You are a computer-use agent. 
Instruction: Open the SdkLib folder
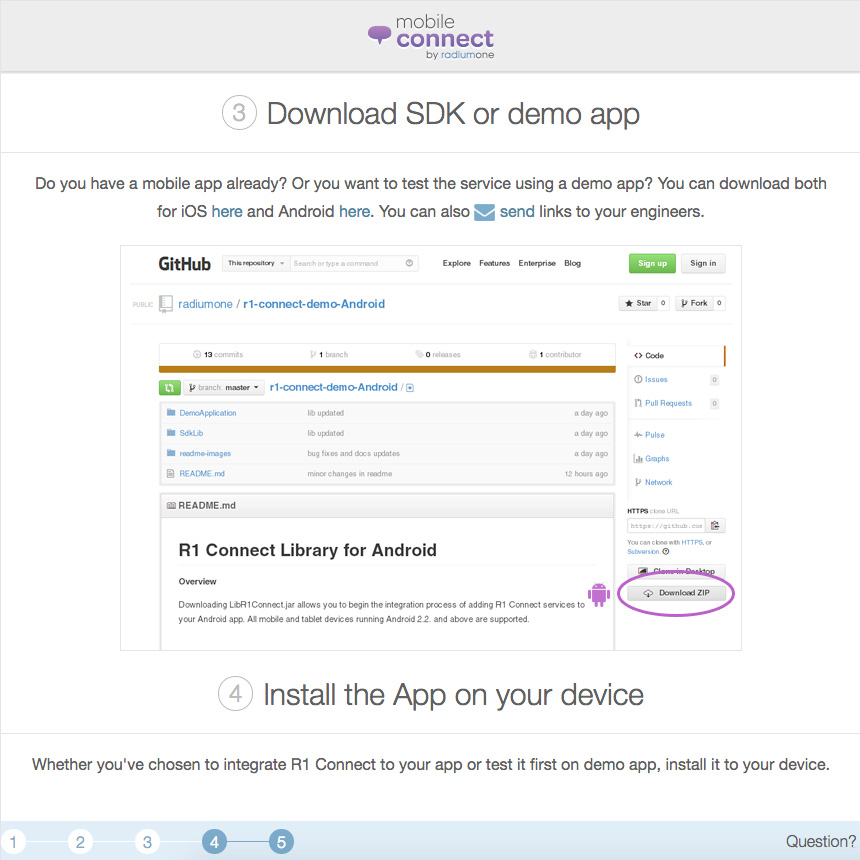(x=191, y=433)
